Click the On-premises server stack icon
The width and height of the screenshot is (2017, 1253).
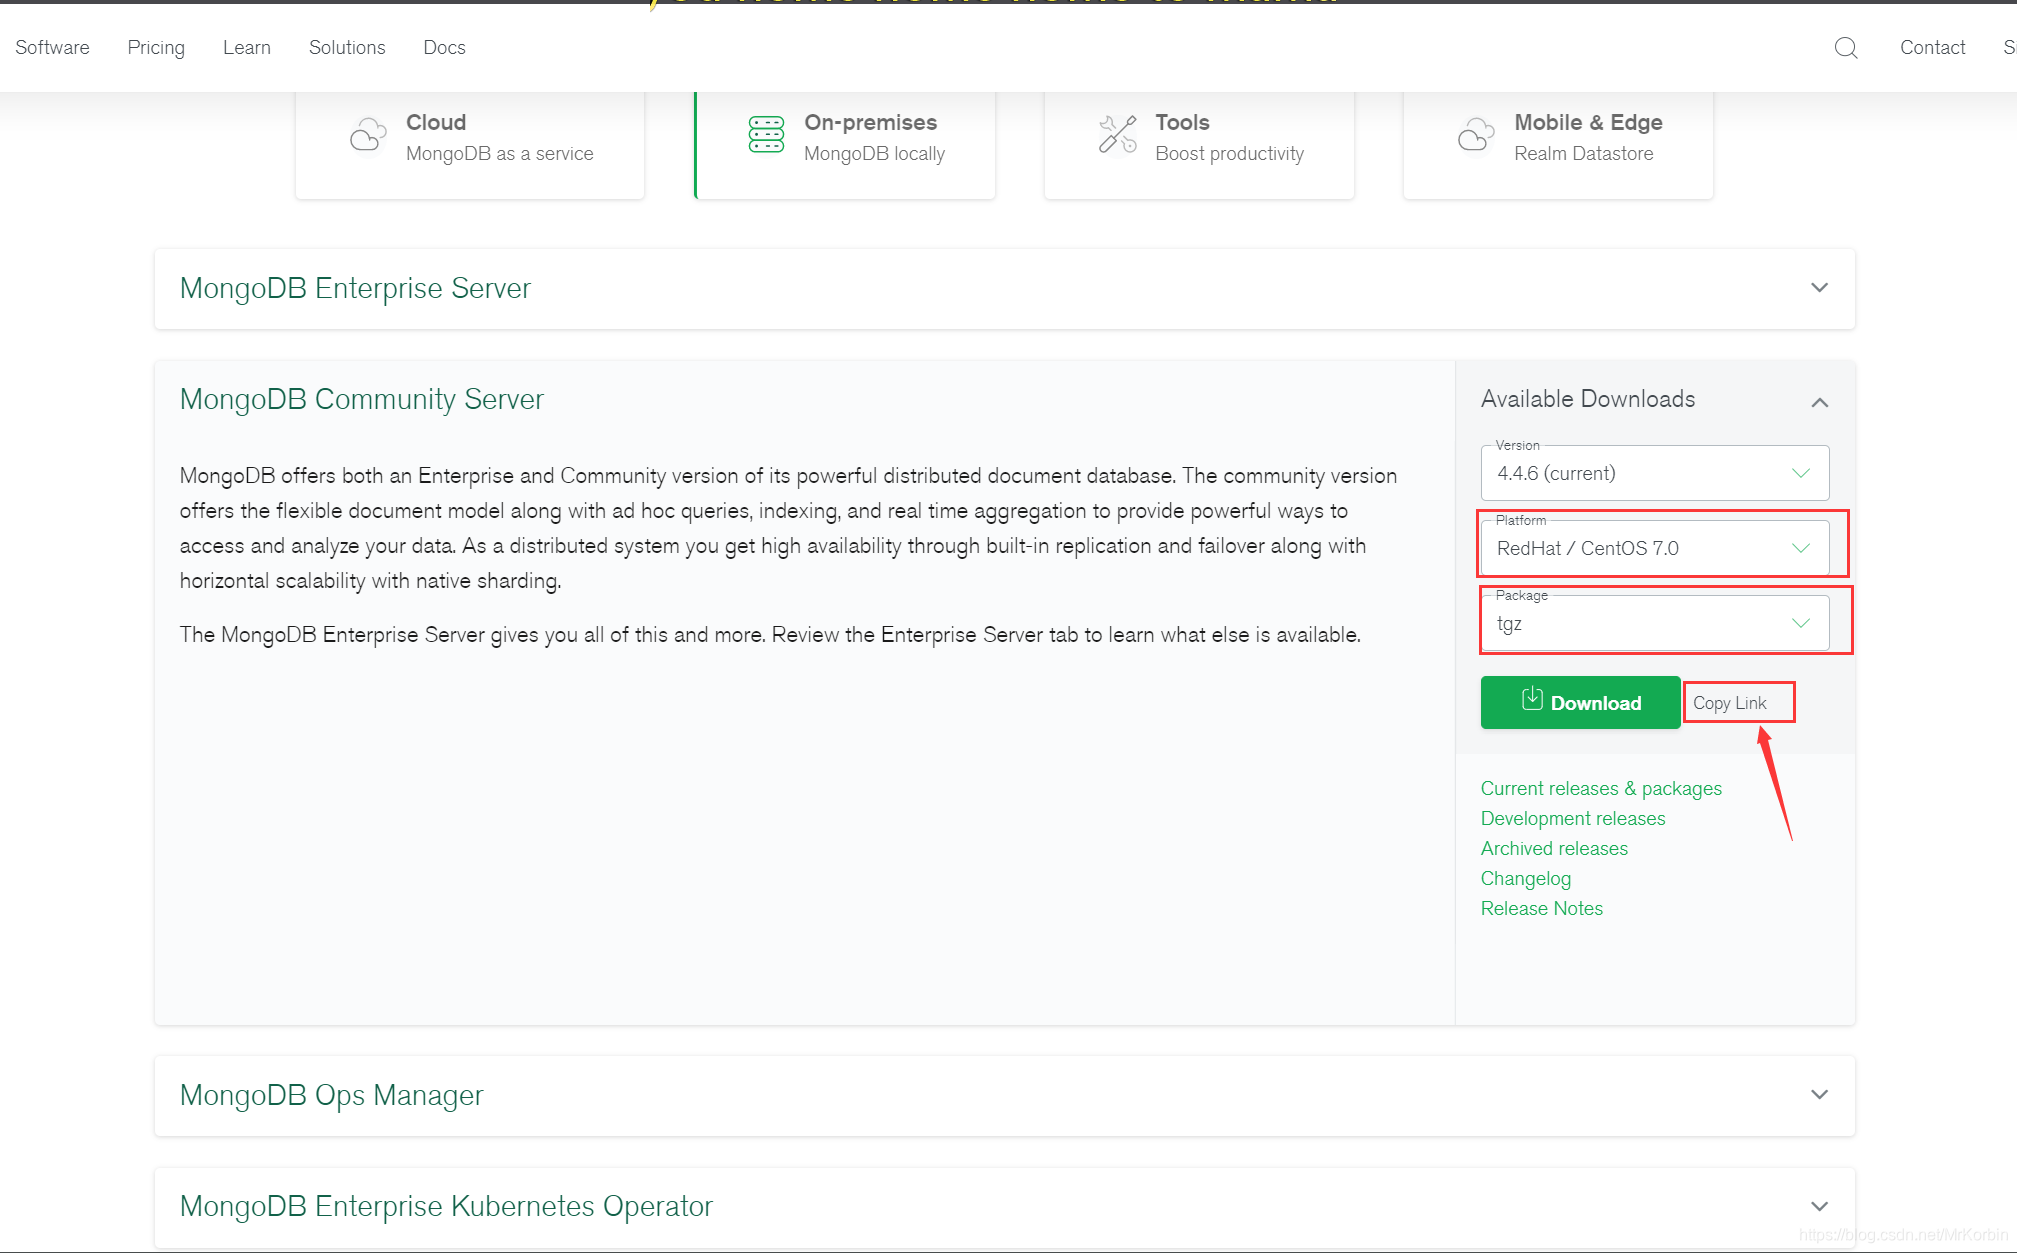(767, 134)
